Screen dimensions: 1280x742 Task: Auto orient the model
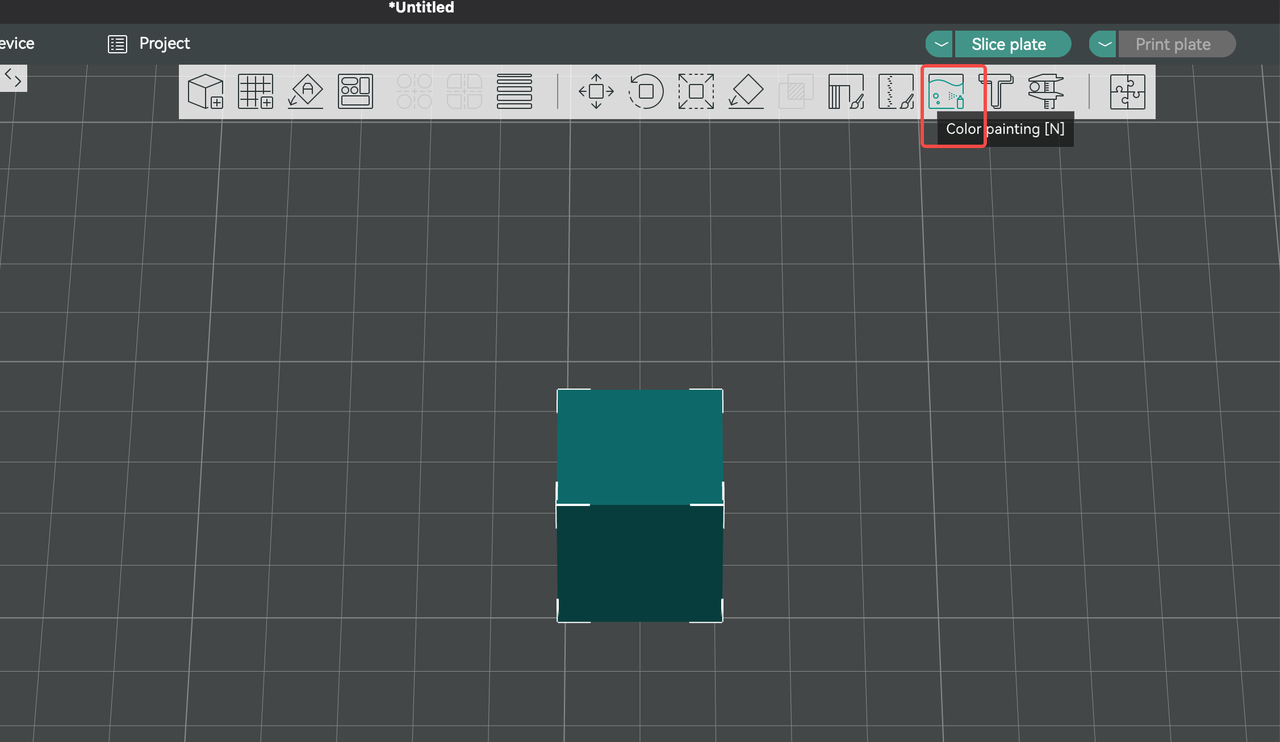coord(305,91)
